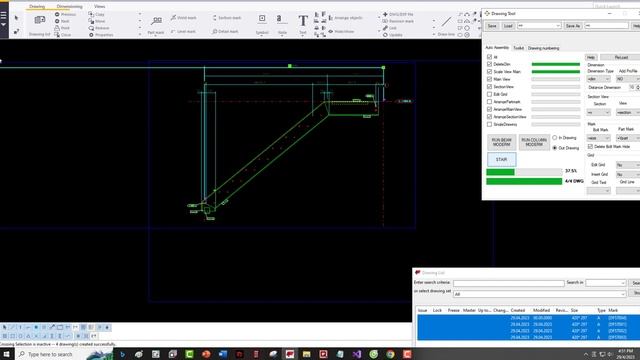Switch to the Drawing ribbon tab

tap(37, 7)
